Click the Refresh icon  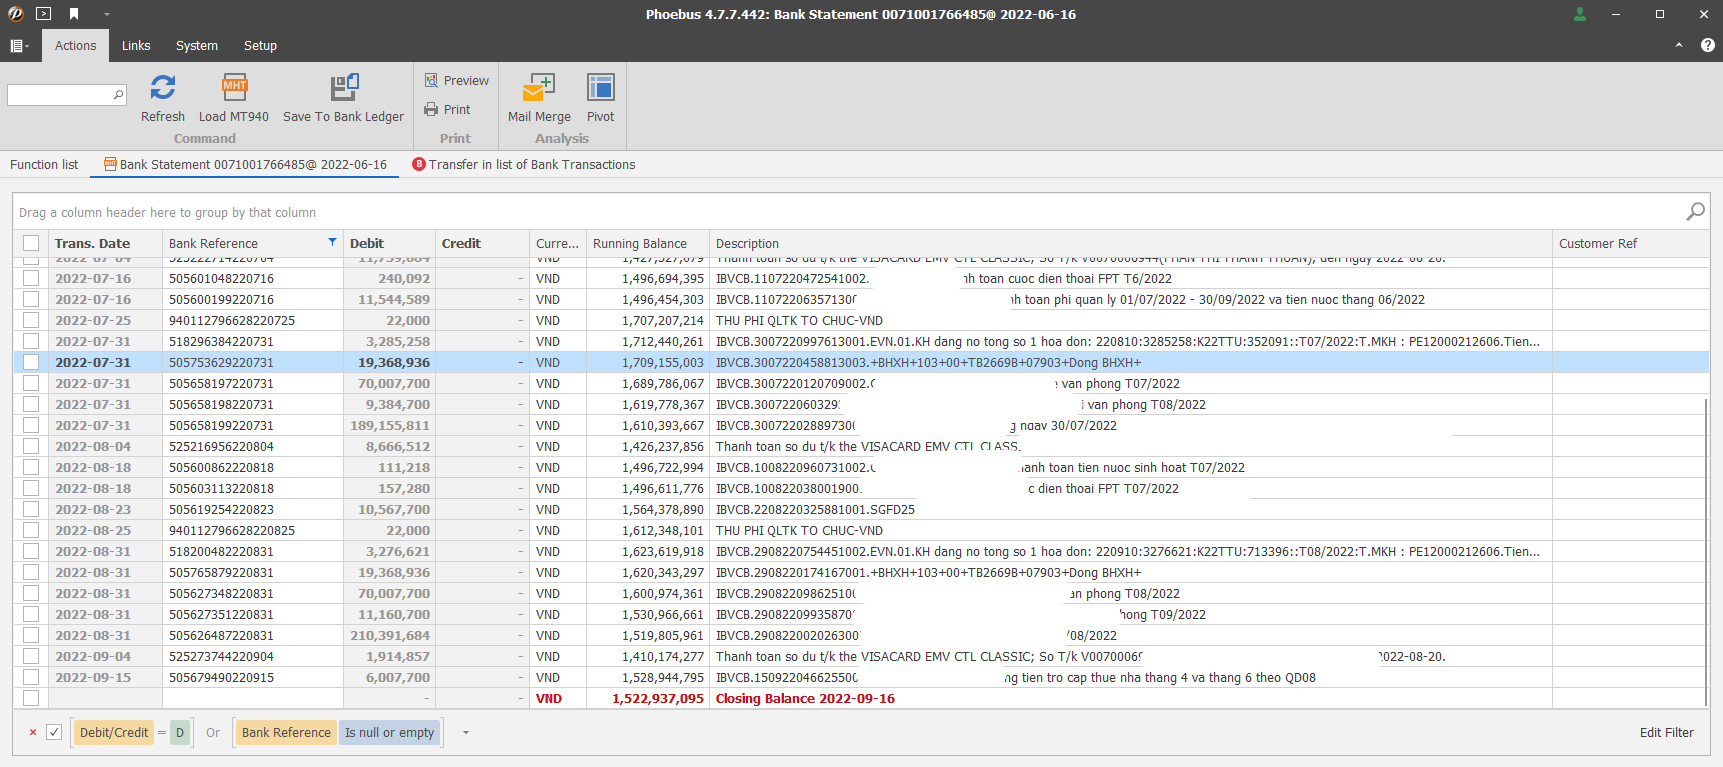coord(163,88)
